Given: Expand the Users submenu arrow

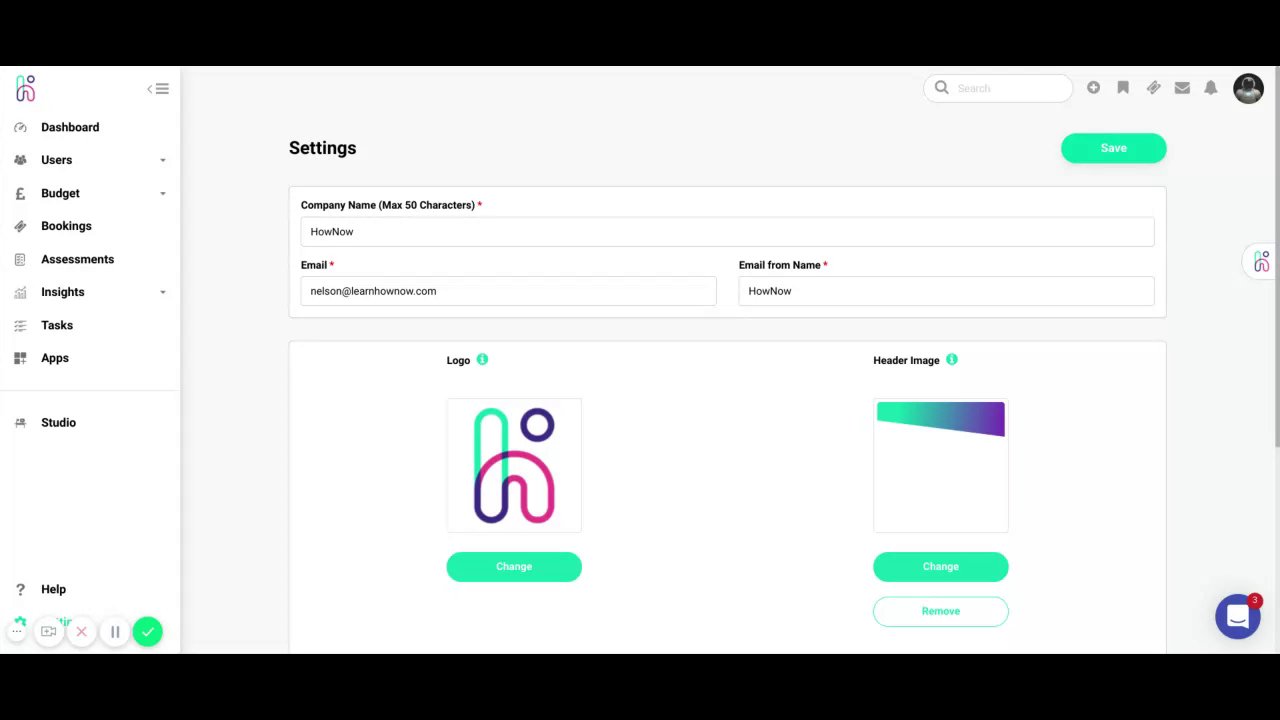Looking at the screenshot, I should tap(162, 160).
